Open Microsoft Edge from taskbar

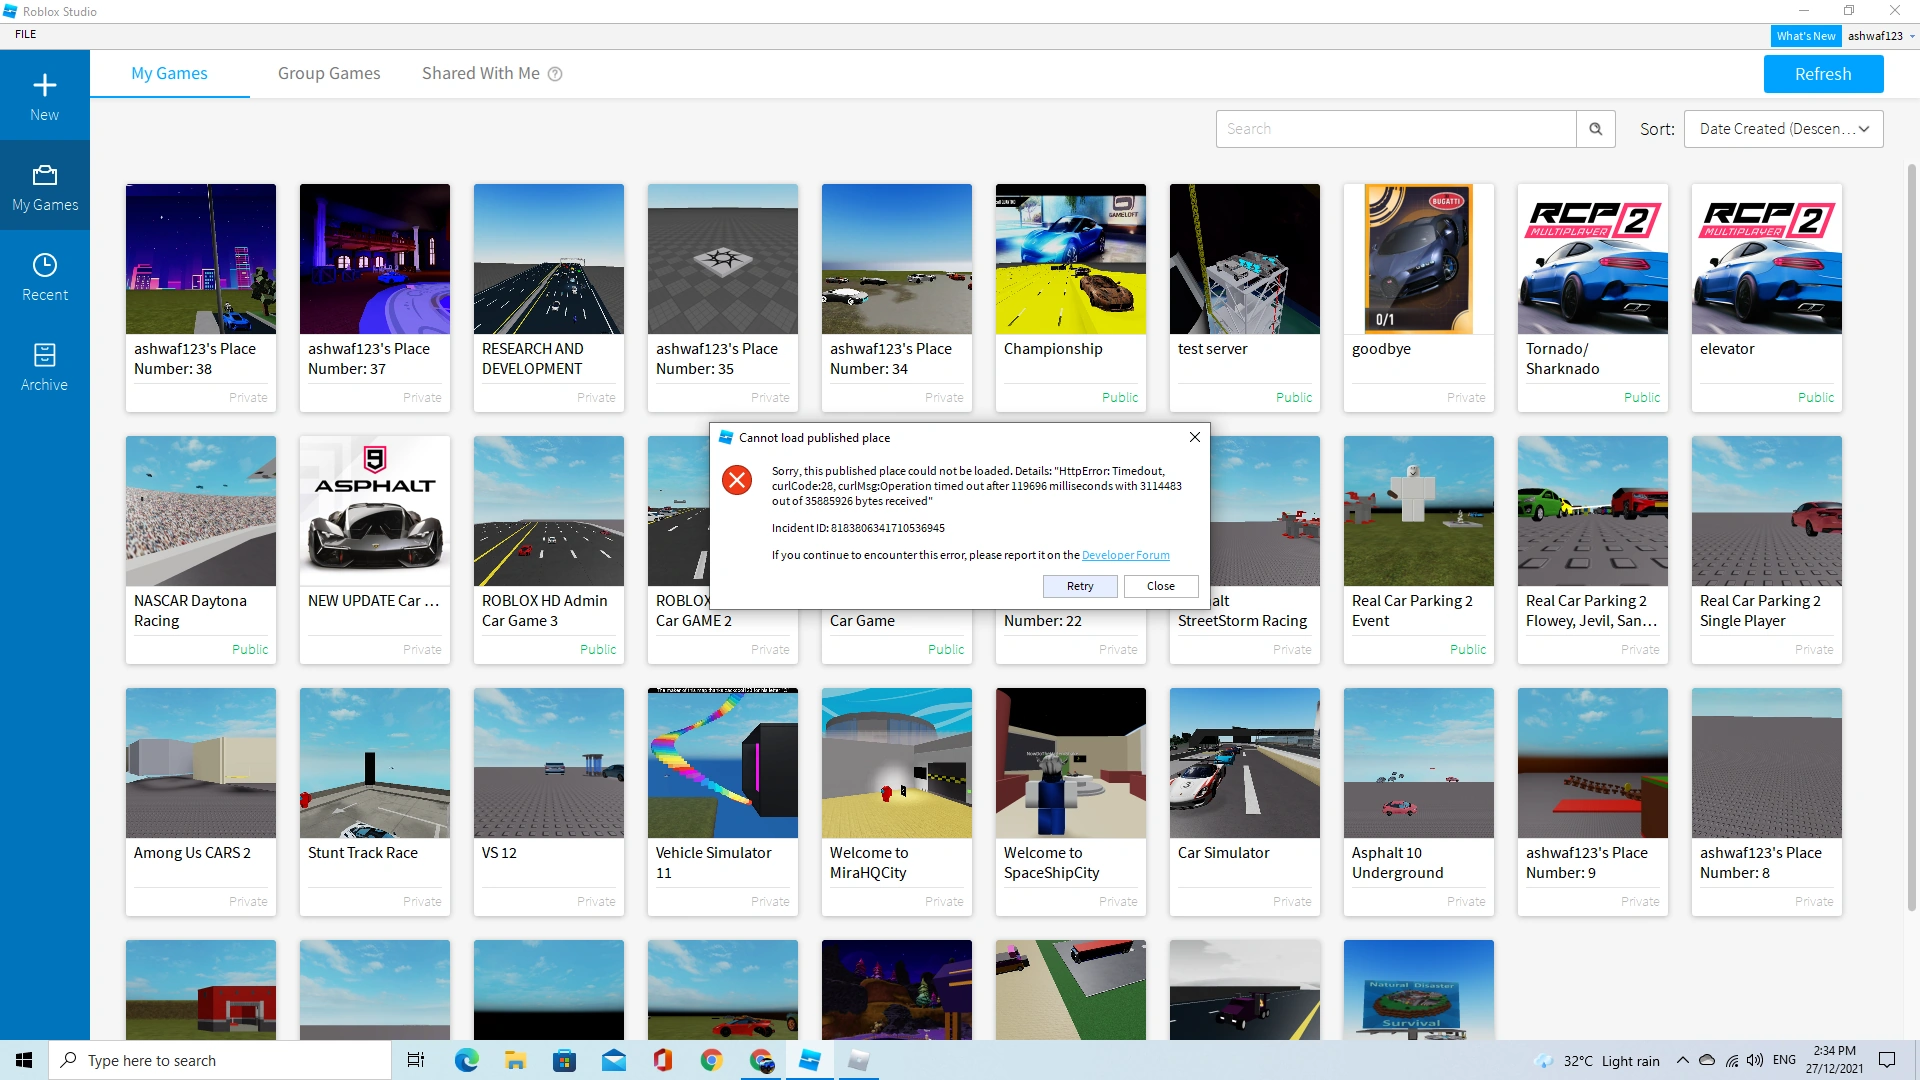click(466, 1060)
